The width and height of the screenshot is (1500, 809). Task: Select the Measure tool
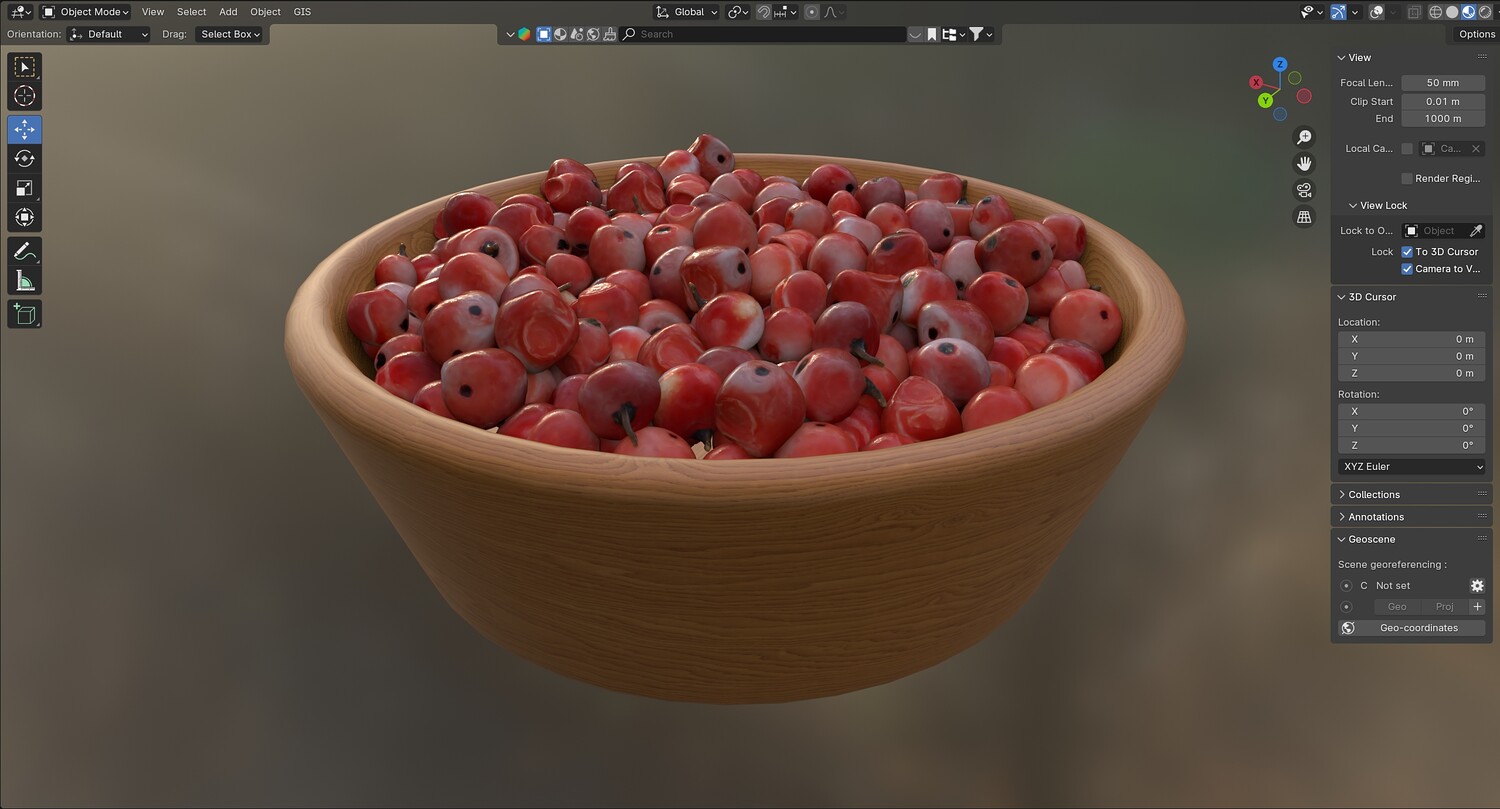click(25, 280)
